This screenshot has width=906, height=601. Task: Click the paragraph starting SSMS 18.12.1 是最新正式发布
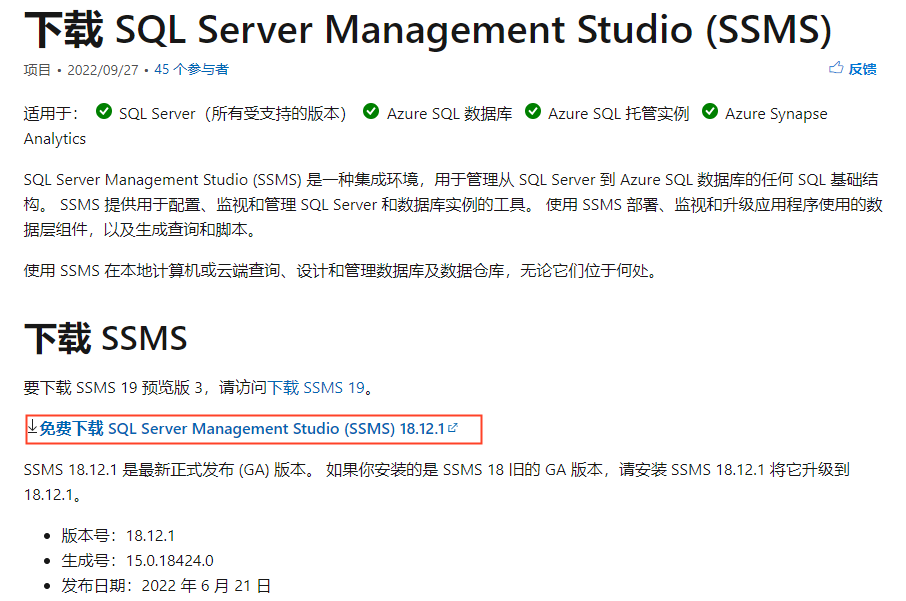437,482
